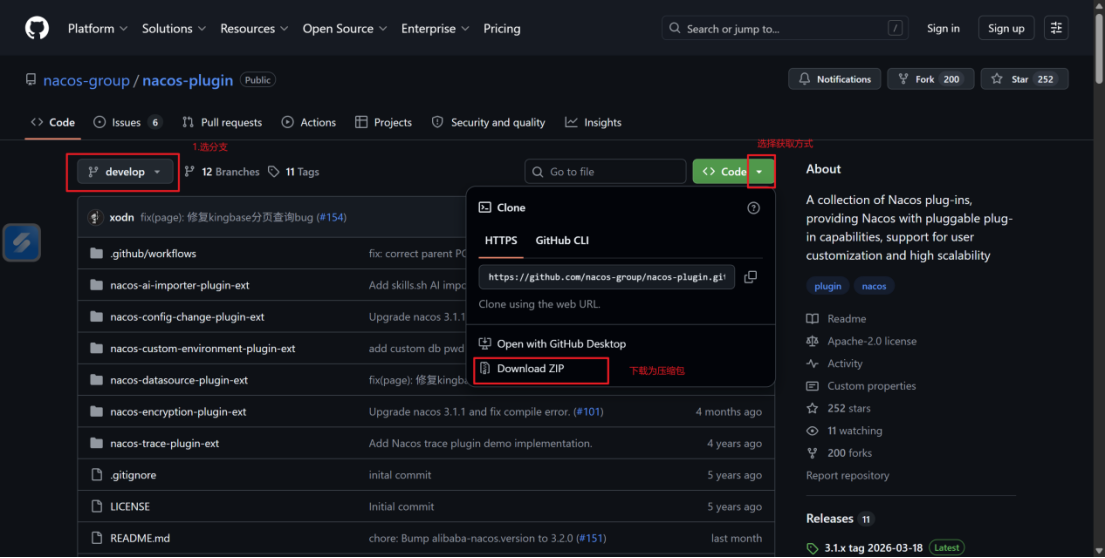
Task: Focus the Search or jump to field
Action: click(784, 28)
